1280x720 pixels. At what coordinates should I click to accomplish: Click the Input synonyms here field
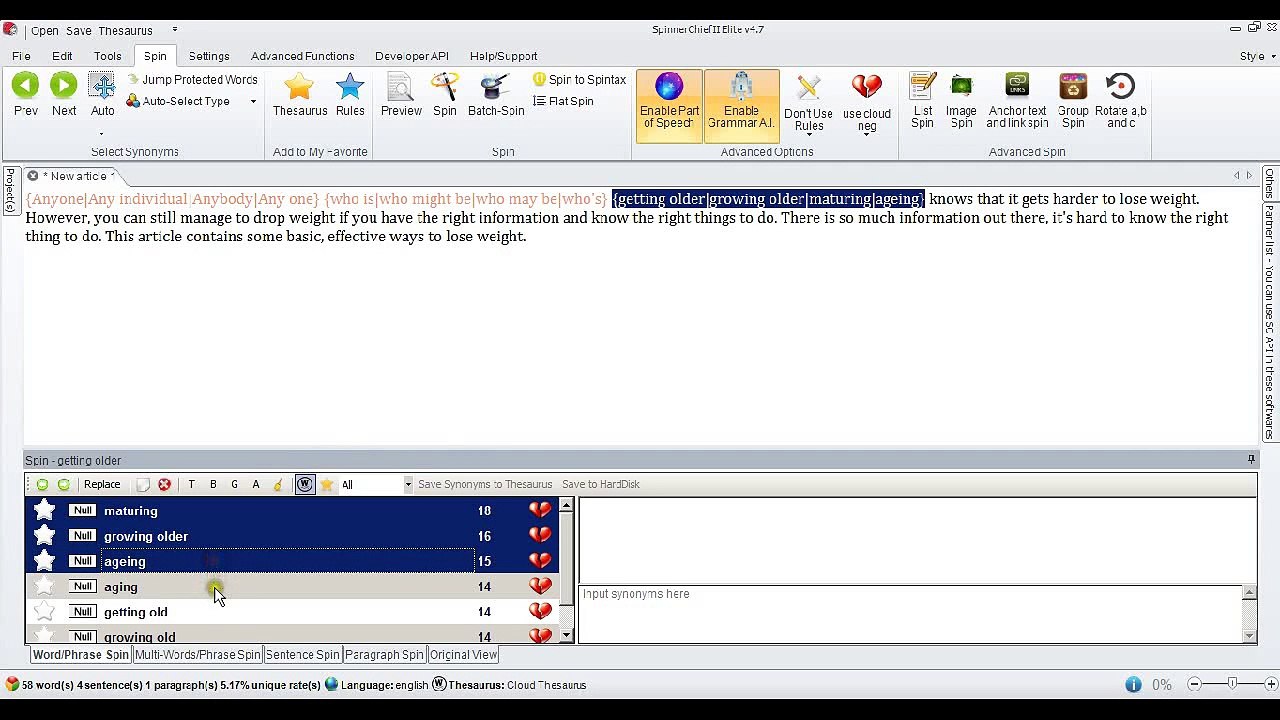[x=911, y=613]
